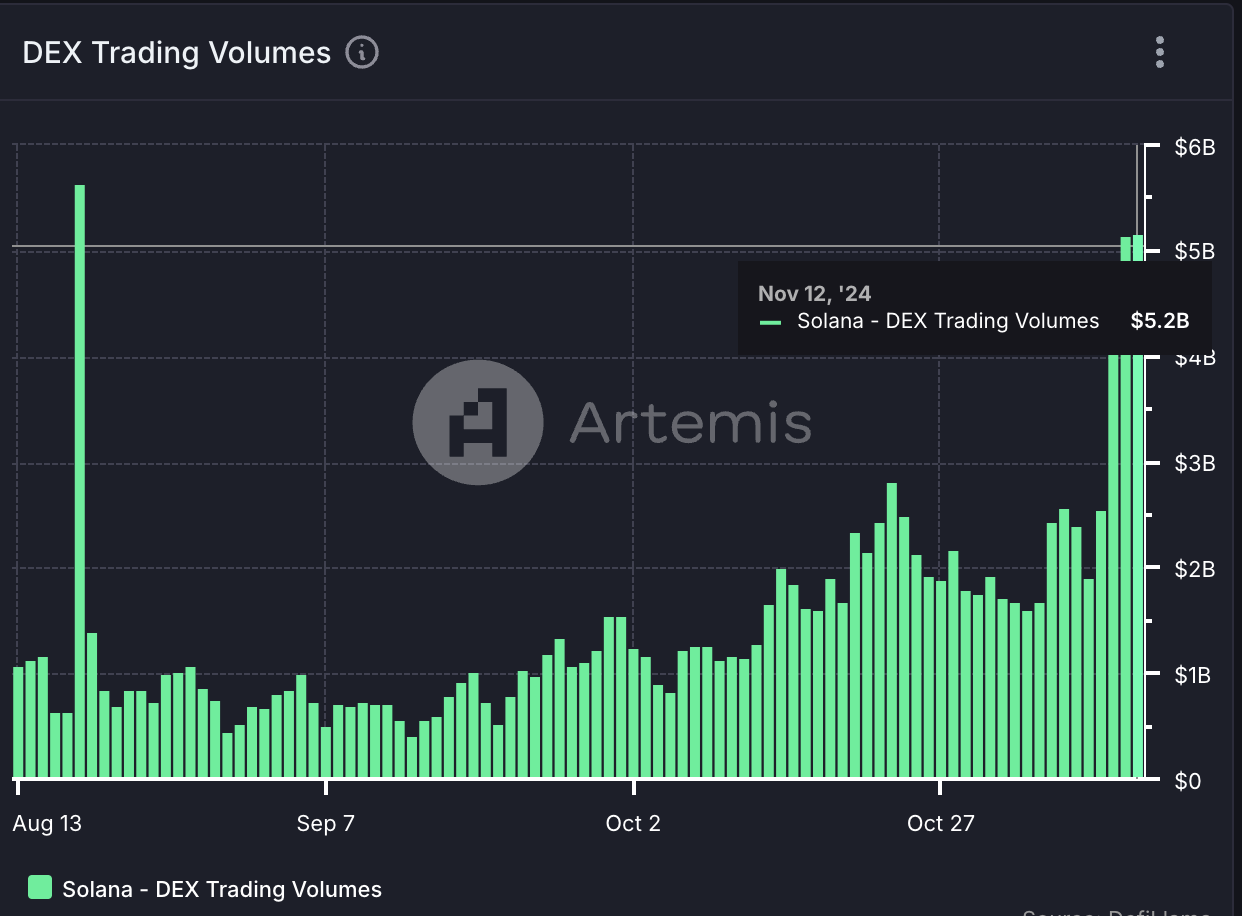The height and width of the screenshot is (916, 1242).
Task: Click the Artemis watermark logo icon
Action: pyautogui.click(x=477, y=423)
